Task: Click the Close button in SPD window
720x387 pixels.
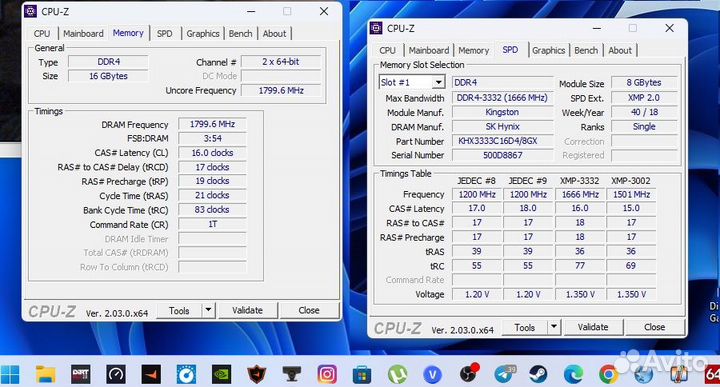Action: pyautogui.click(x=654, y=327)
